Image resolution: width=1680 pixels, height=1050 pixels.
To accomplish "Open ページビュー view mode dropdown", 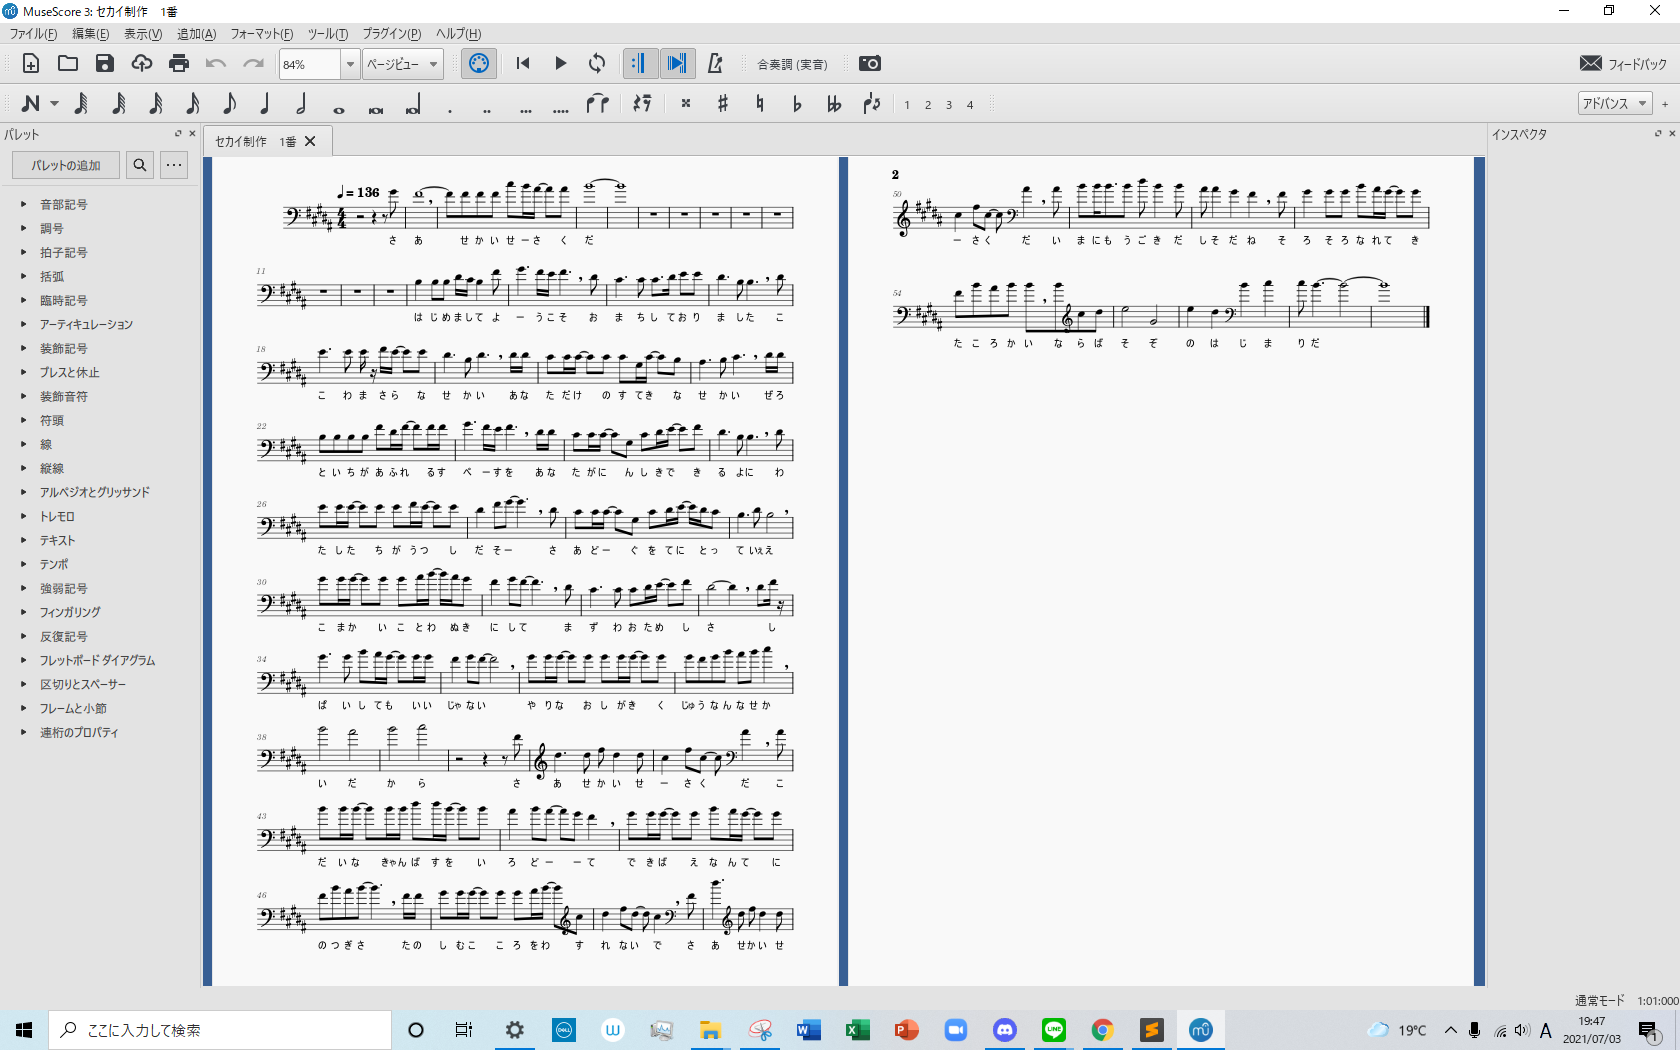I will [403, 64].
